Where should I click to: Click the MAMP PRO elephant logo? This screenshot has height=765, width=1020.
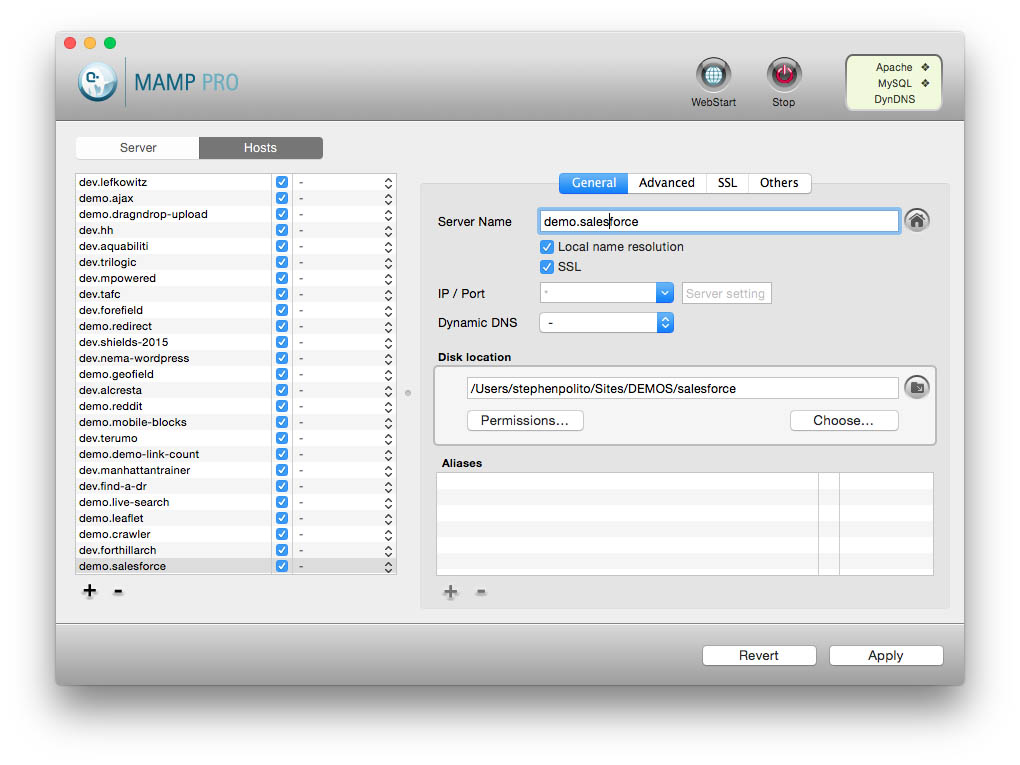(98, 82)
